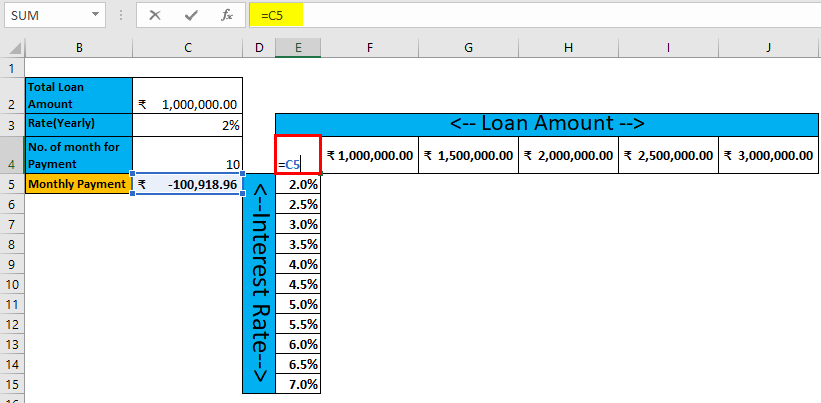Click the ₹ 2,500,000.00 cell
The image size is (821, 403).
[x=668, y=155]
